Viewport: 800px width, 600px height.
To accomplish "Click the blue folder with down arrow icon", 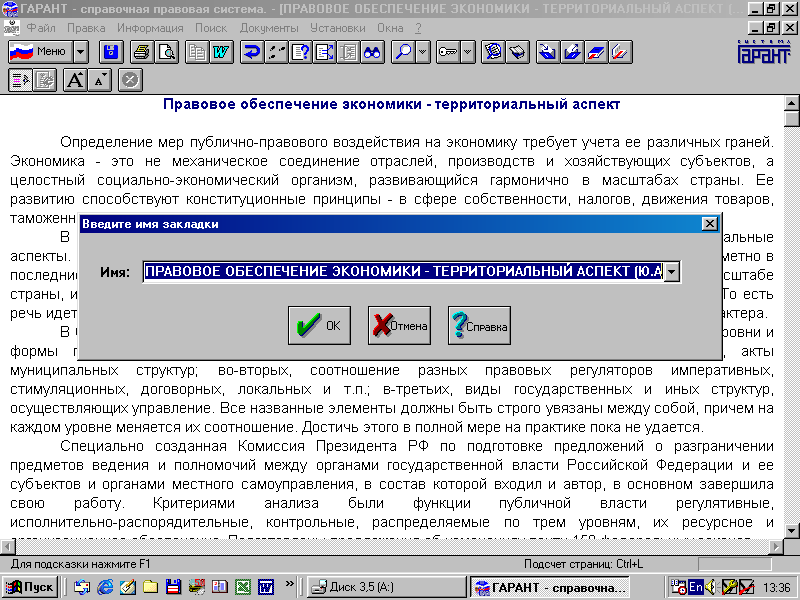I will 548,52.
